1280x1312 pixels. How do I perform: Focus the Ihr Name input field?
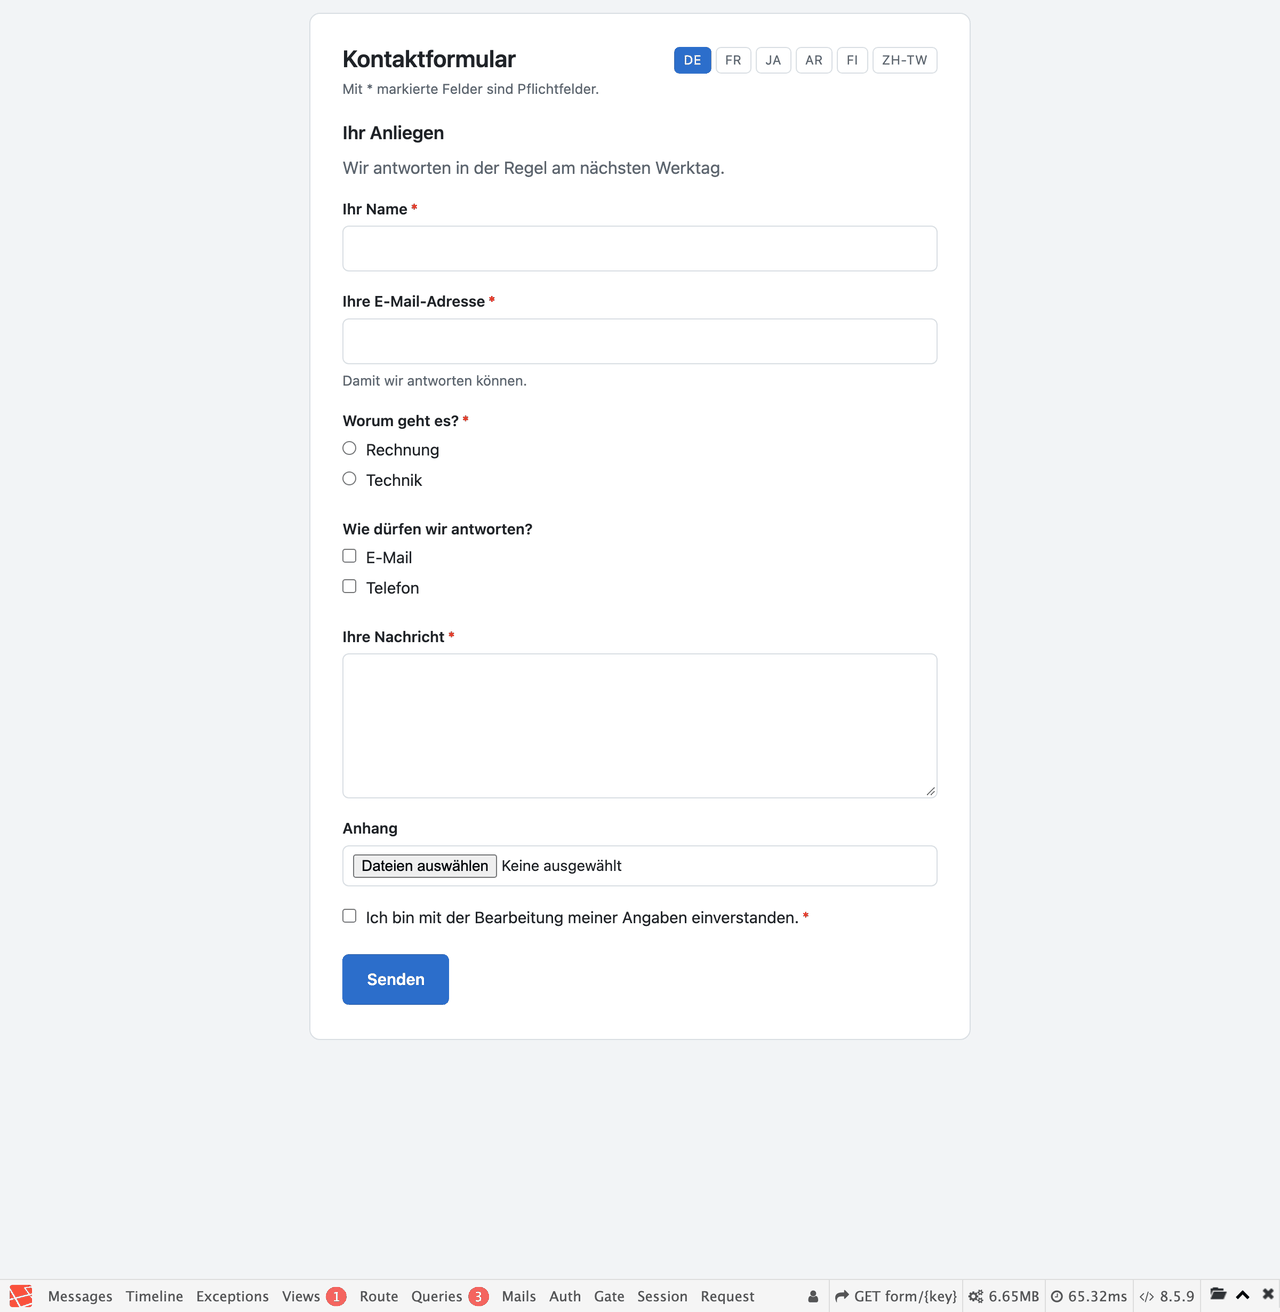(x=640, y=249)
